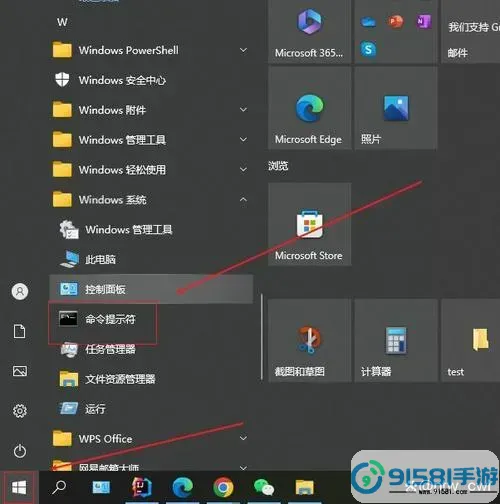Click the Power button icon

20,451
